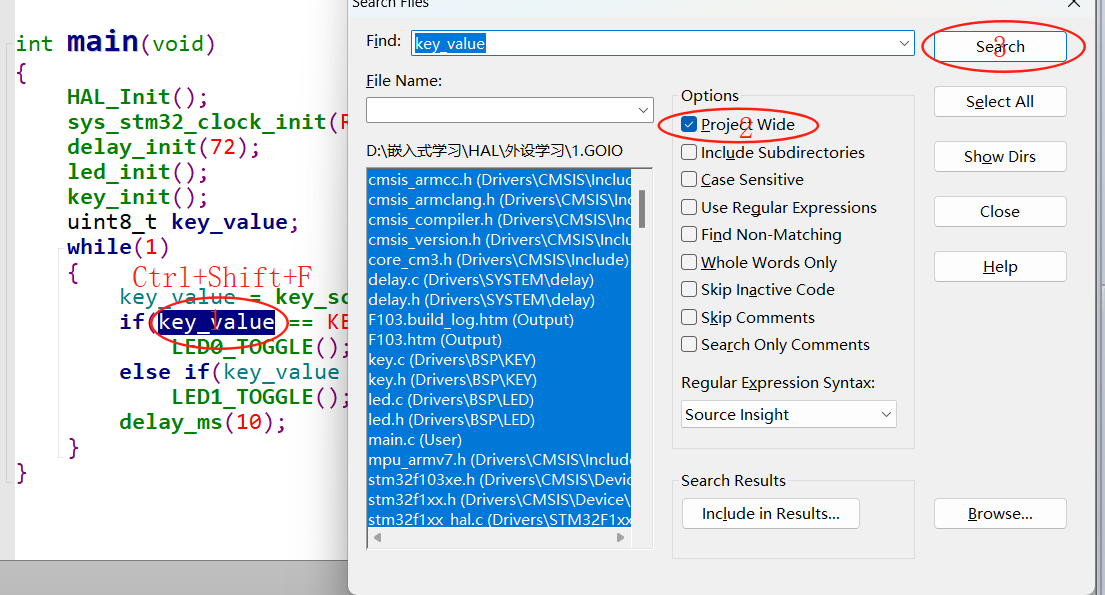
Task: Turn on Case Sensitive search
Action: [x=689, y=180]
